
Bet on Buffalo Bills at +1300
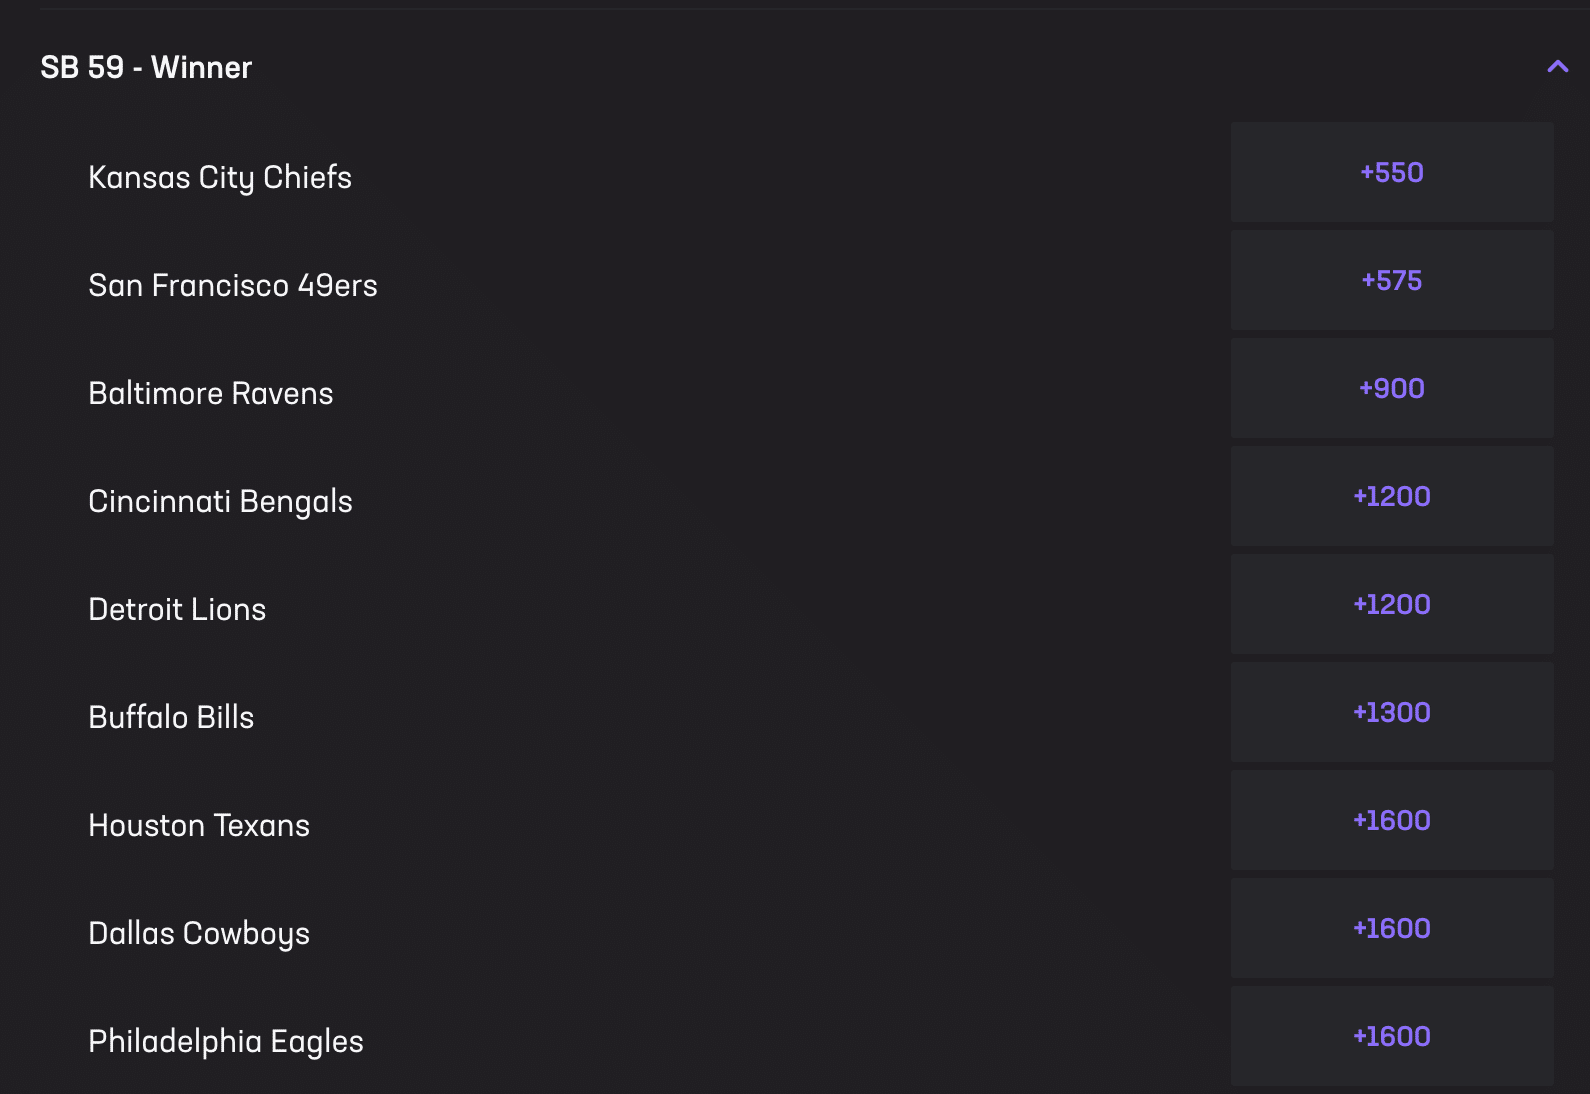1391,712
